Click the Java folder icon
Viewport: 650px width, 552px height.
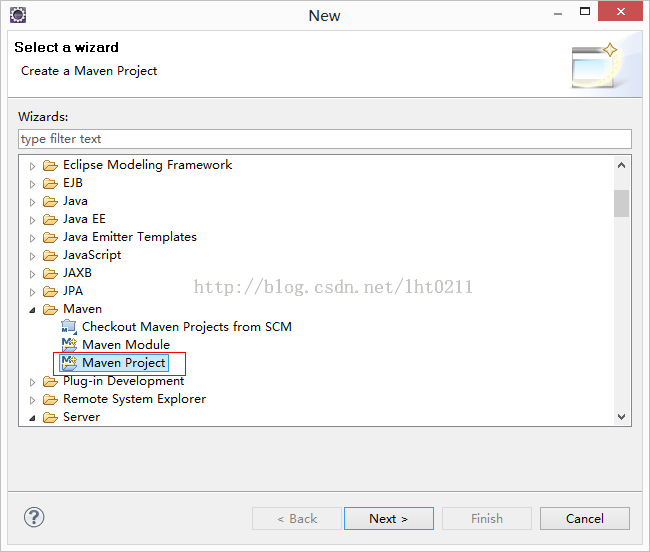(x=50, y=202)
